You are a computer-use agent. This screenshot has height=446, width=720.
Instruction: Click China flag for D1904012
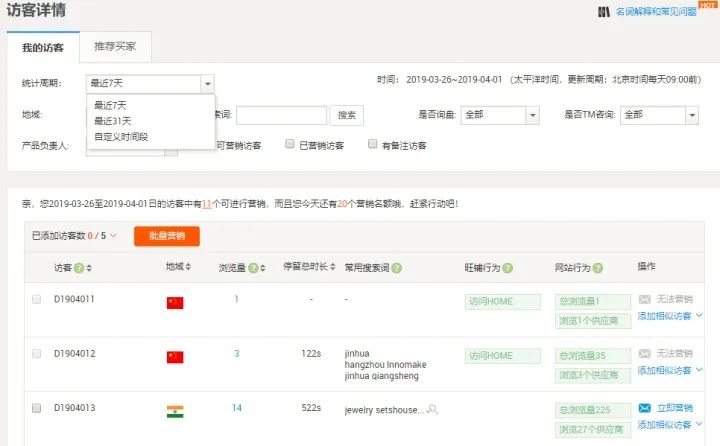175,357
